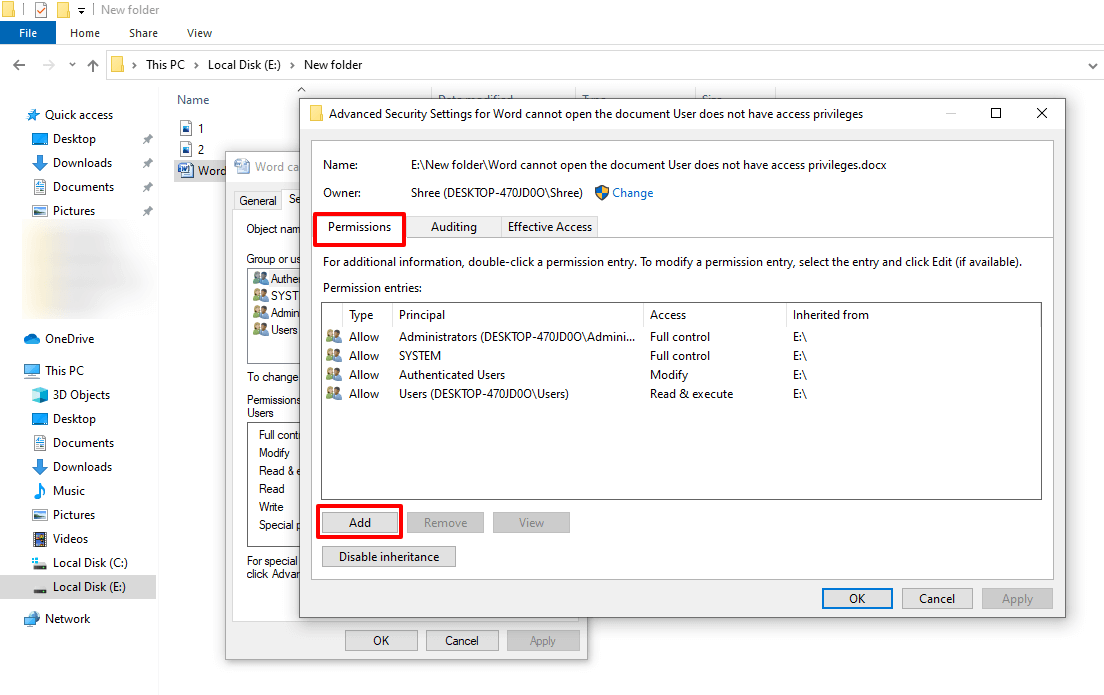Click This PC in the address breadcrumb

coord(165,65)
